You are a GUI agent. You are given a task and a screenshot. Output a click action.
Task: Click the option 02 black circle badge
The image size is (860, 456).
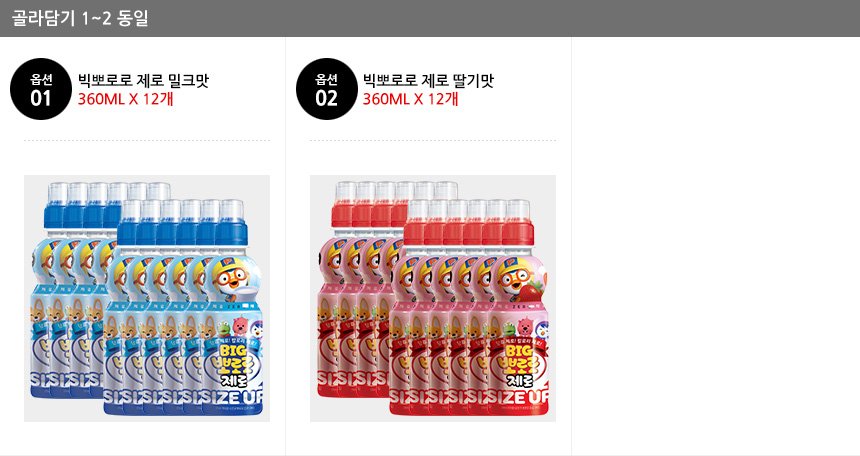tap(326, 89)
